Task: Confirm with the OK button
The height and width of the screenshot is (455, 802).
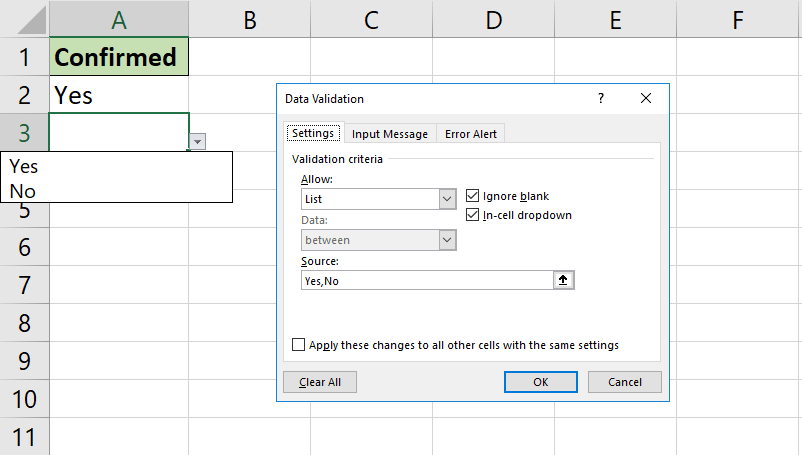Action: tap(541, 382)
